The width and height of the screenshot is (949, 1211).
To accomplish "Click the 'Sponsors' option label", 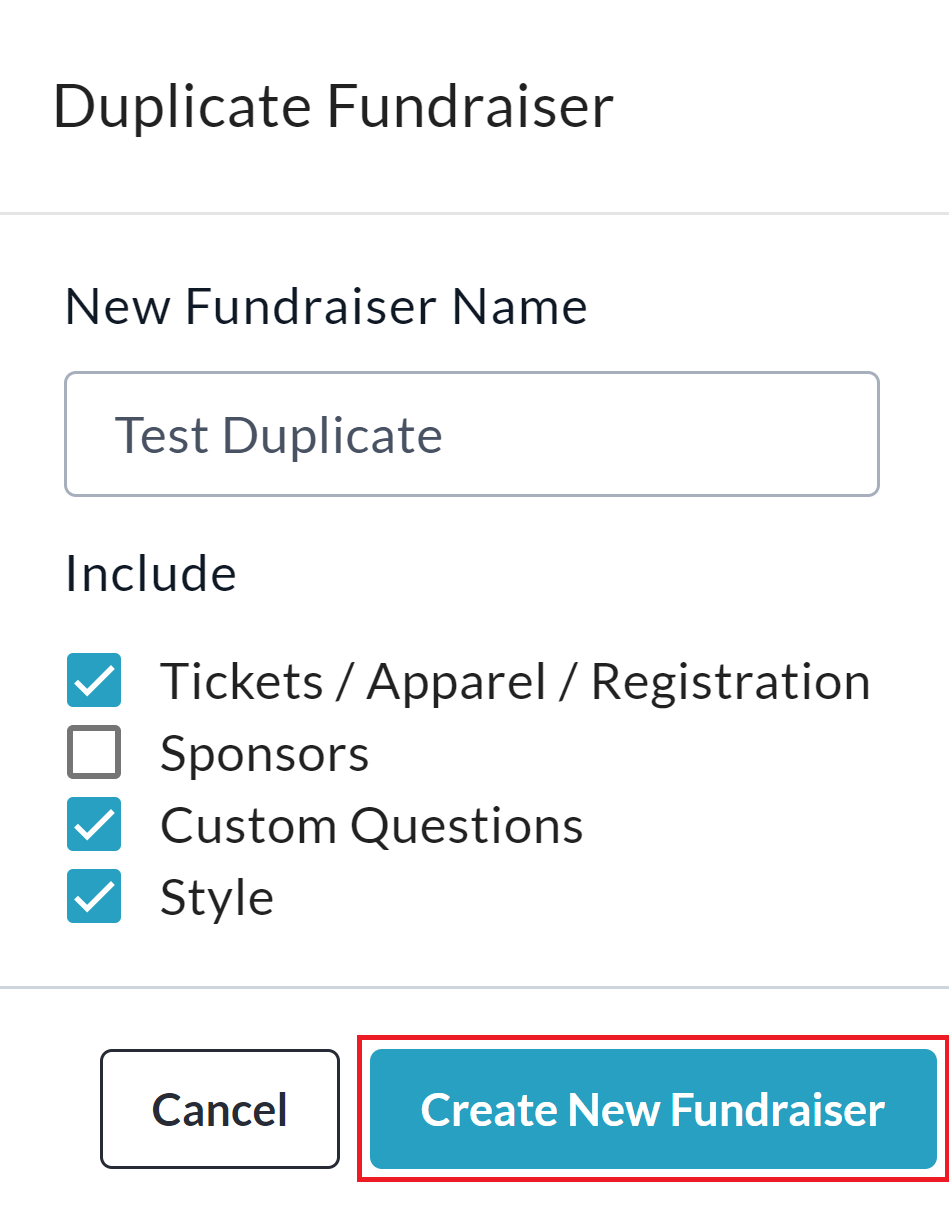I will tap(264, 754).
